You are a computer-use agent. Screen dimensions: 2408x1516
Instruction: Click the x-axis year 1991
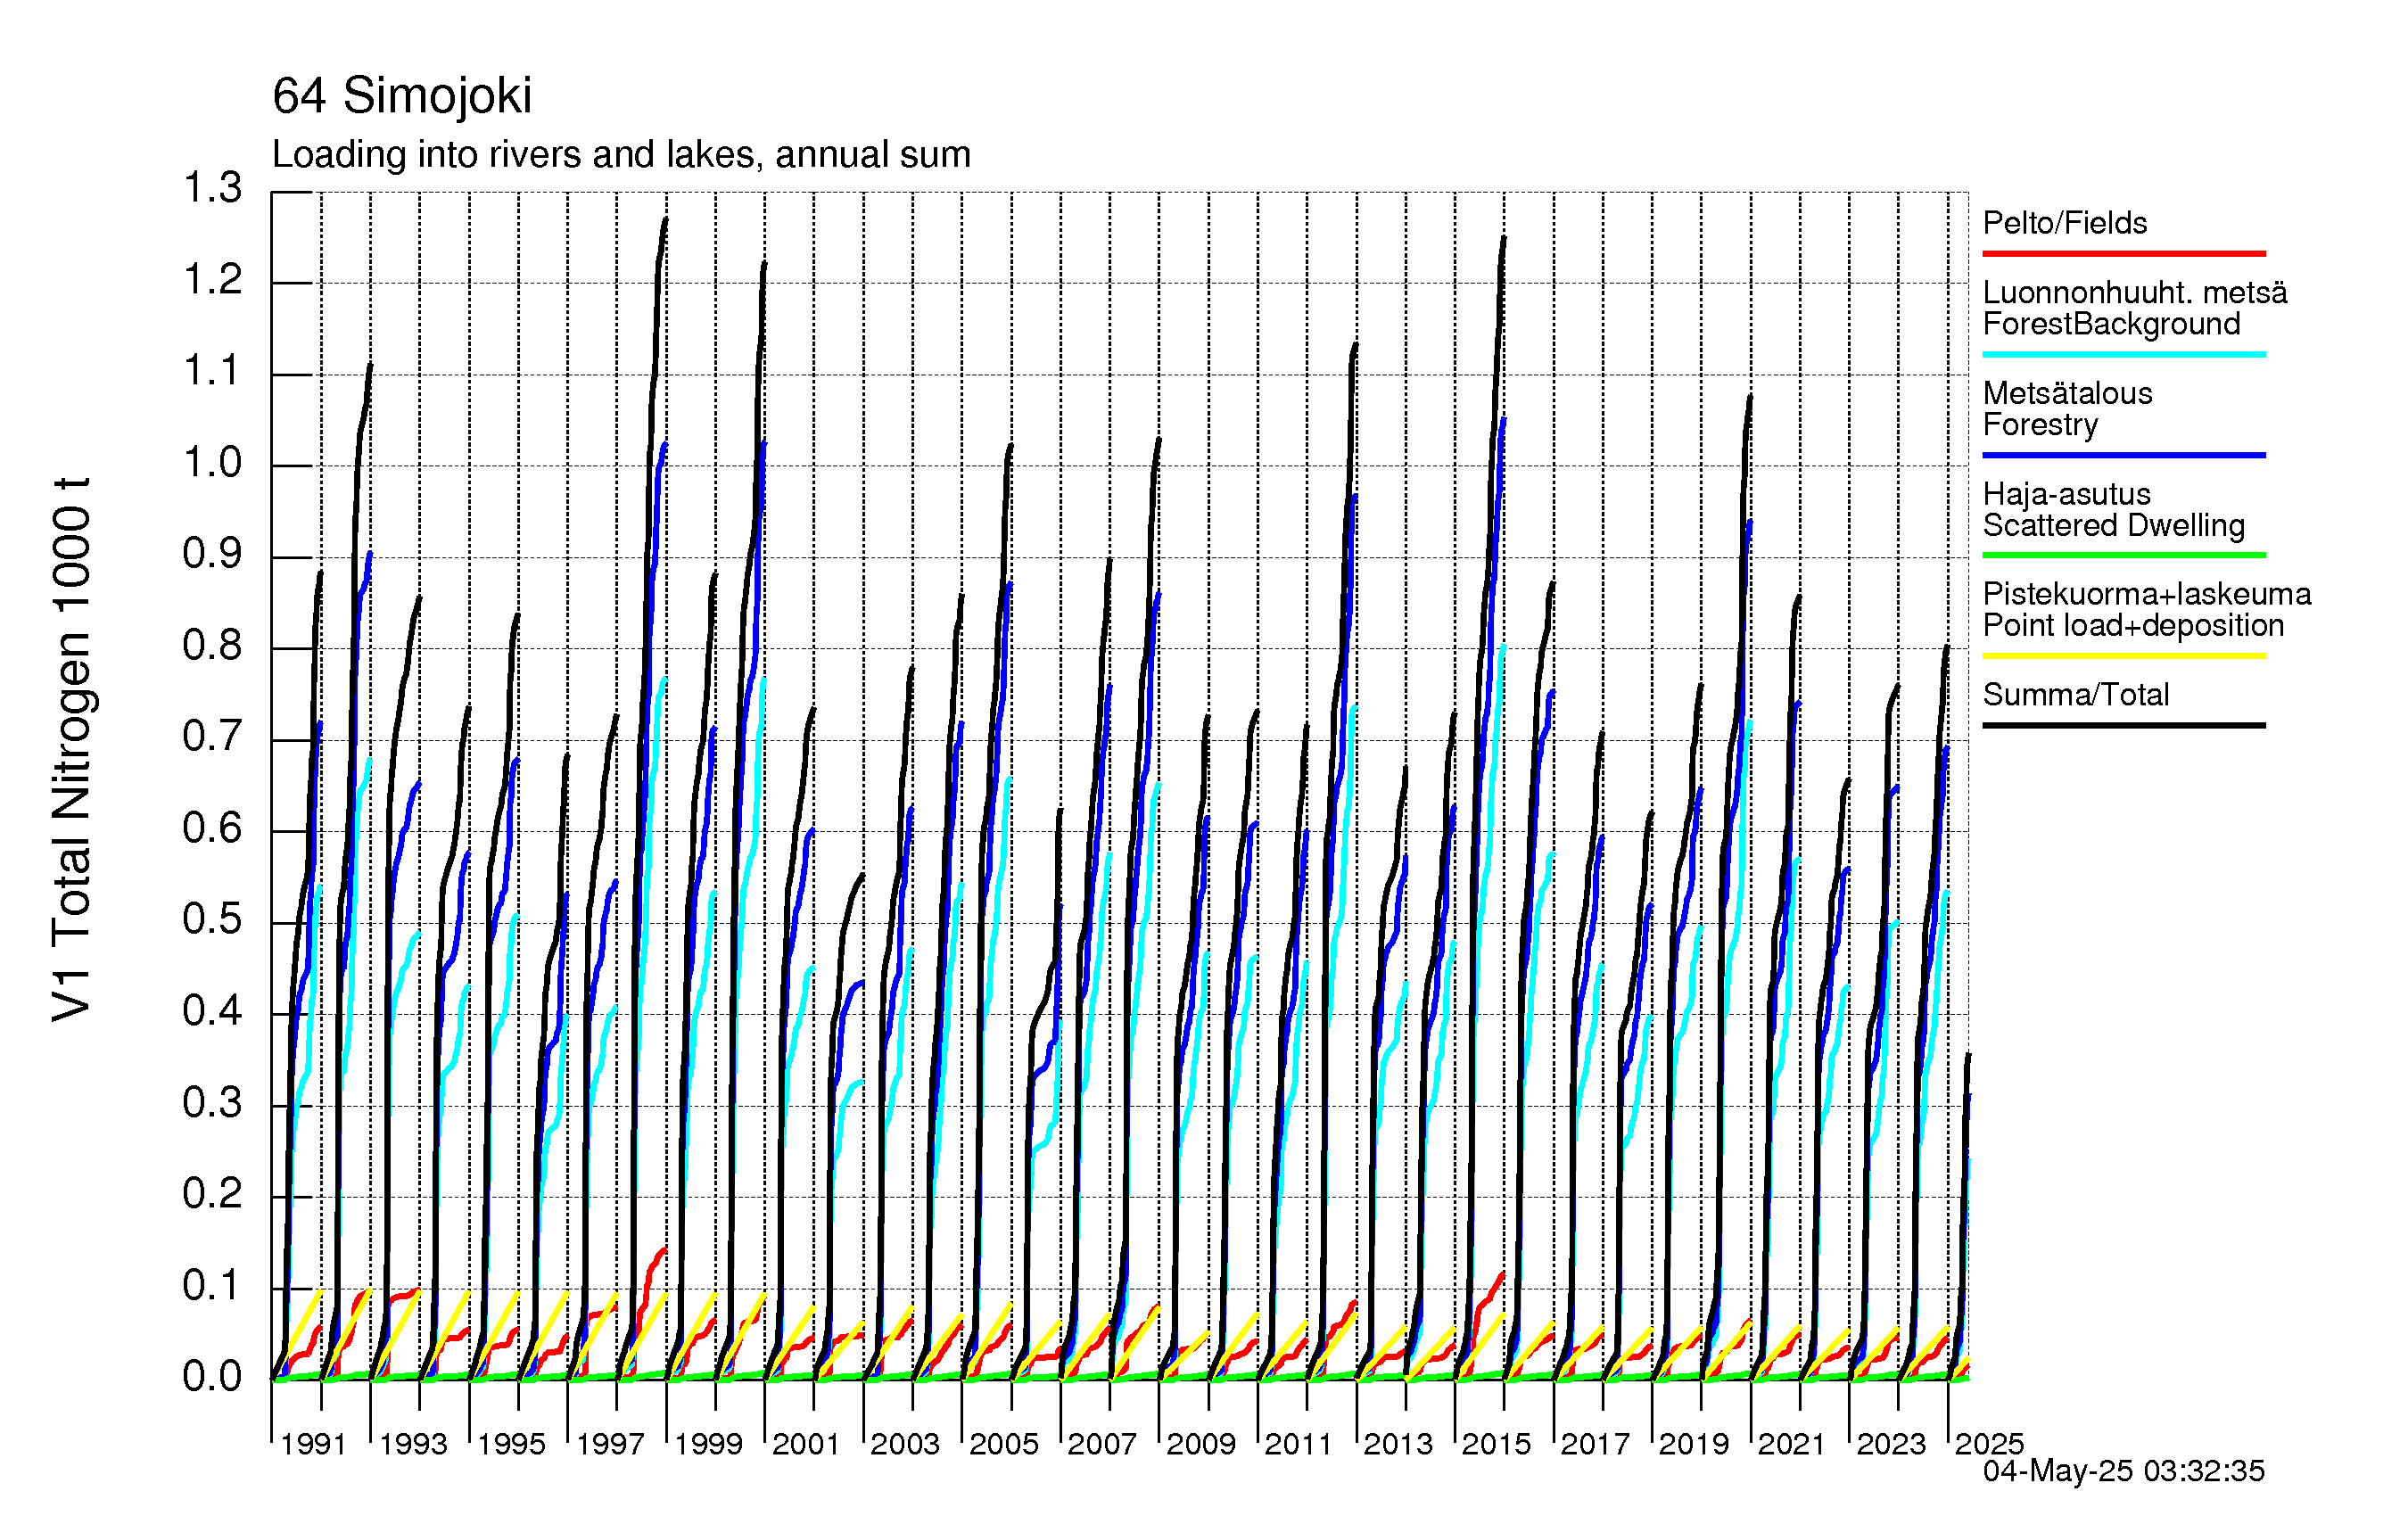[313, 1444]
